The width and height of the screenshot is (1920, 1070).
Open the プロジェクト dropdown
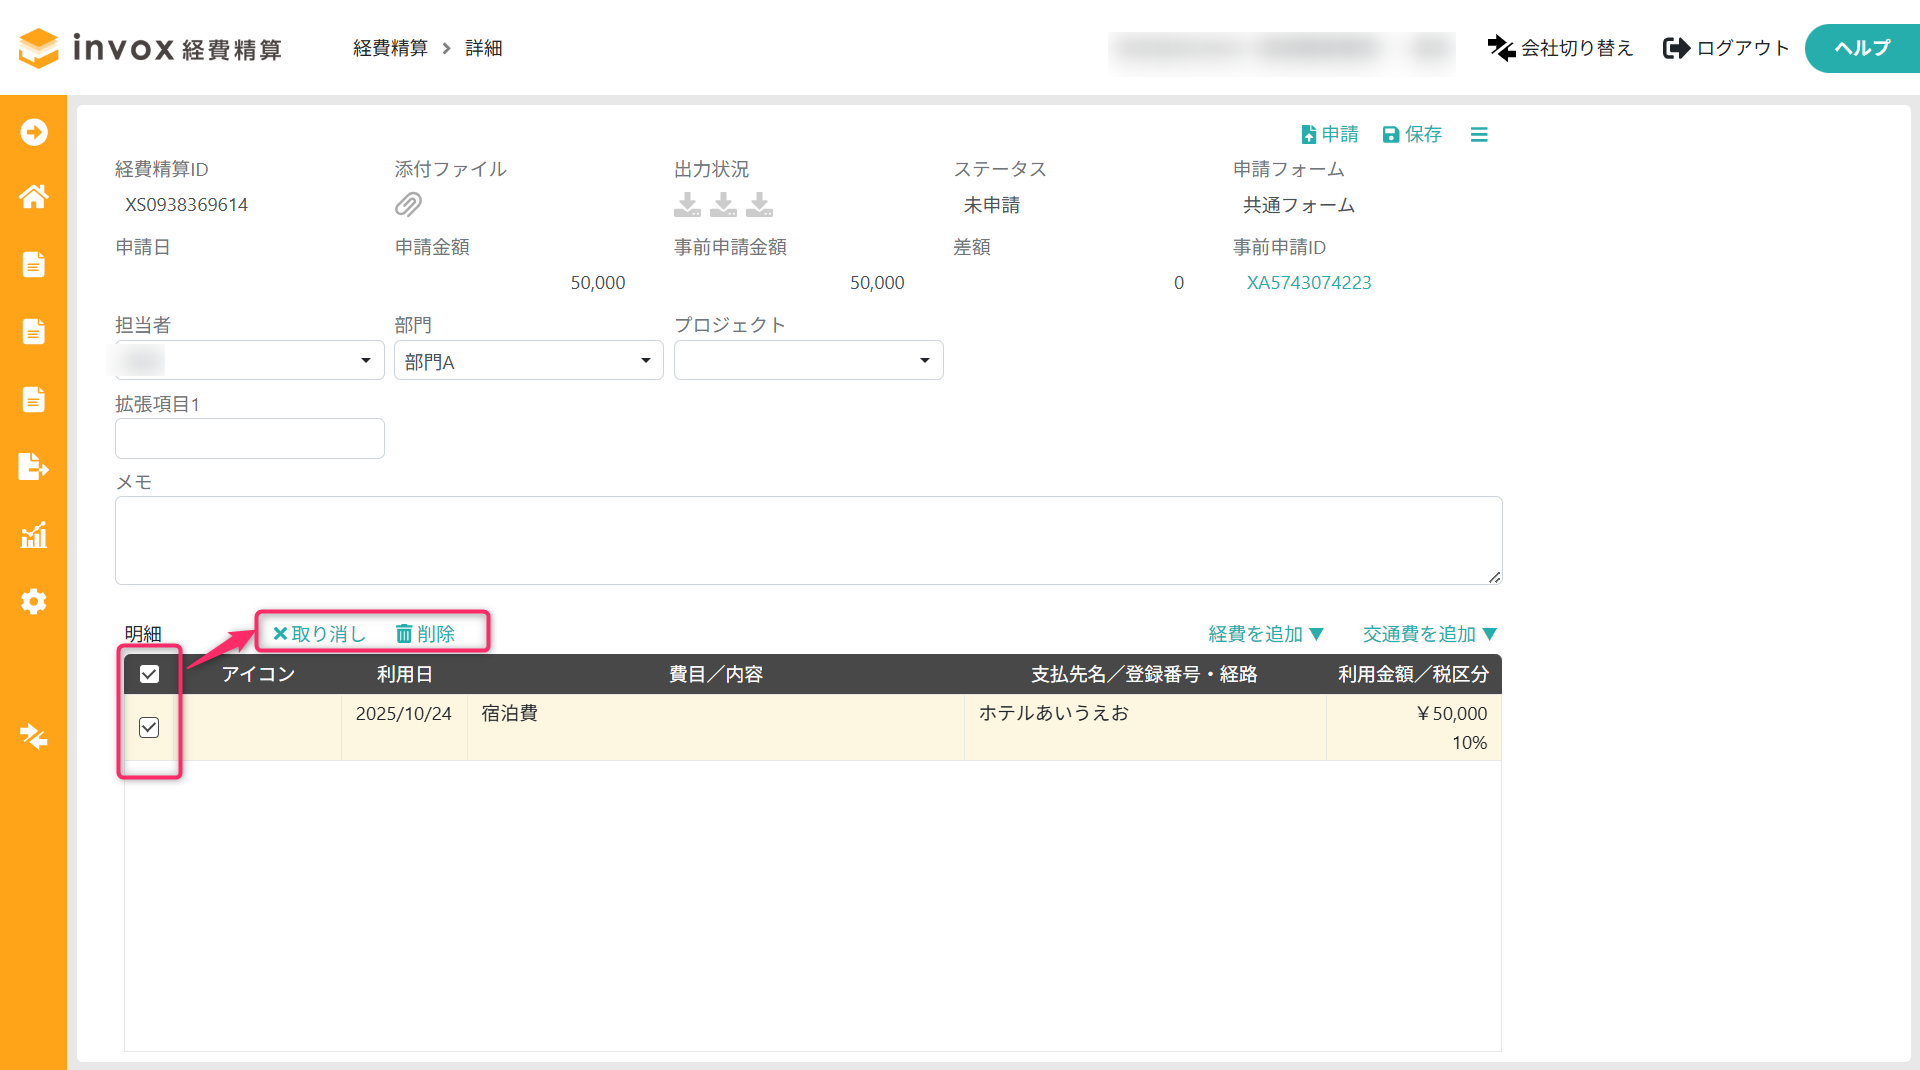(808, 360)
